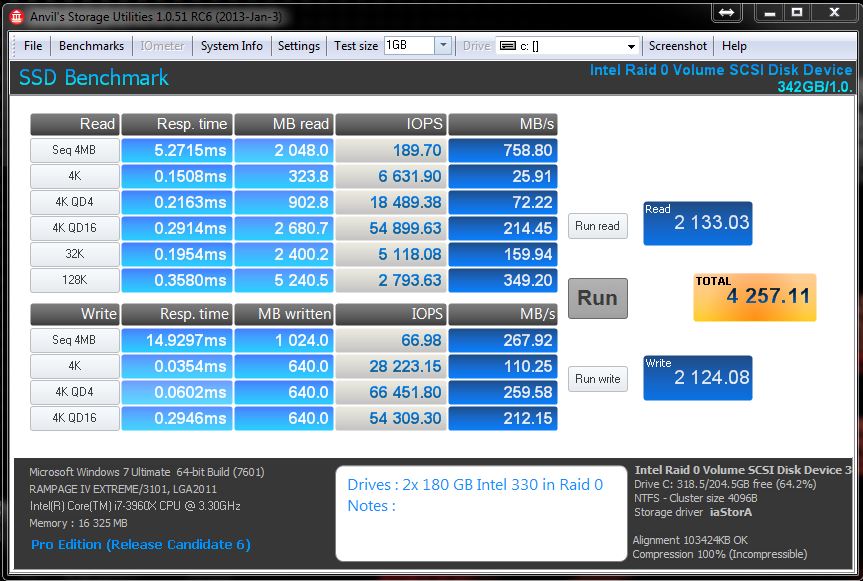Click the 267.92 MB/s write value
This screenshot has height=581, width=863.
coord(503,340)
